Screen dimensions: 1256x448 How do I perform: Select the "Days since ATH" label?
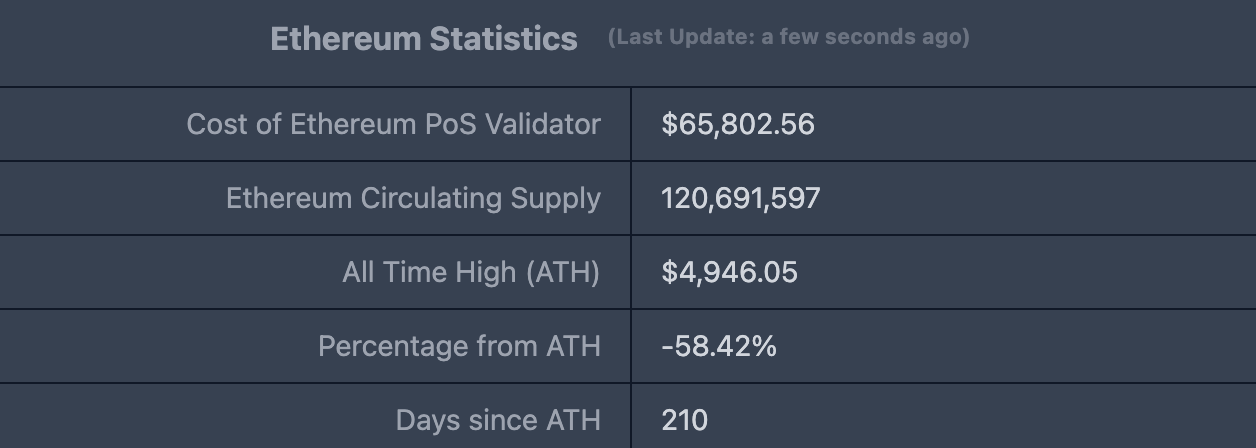[x=498, y=420]
